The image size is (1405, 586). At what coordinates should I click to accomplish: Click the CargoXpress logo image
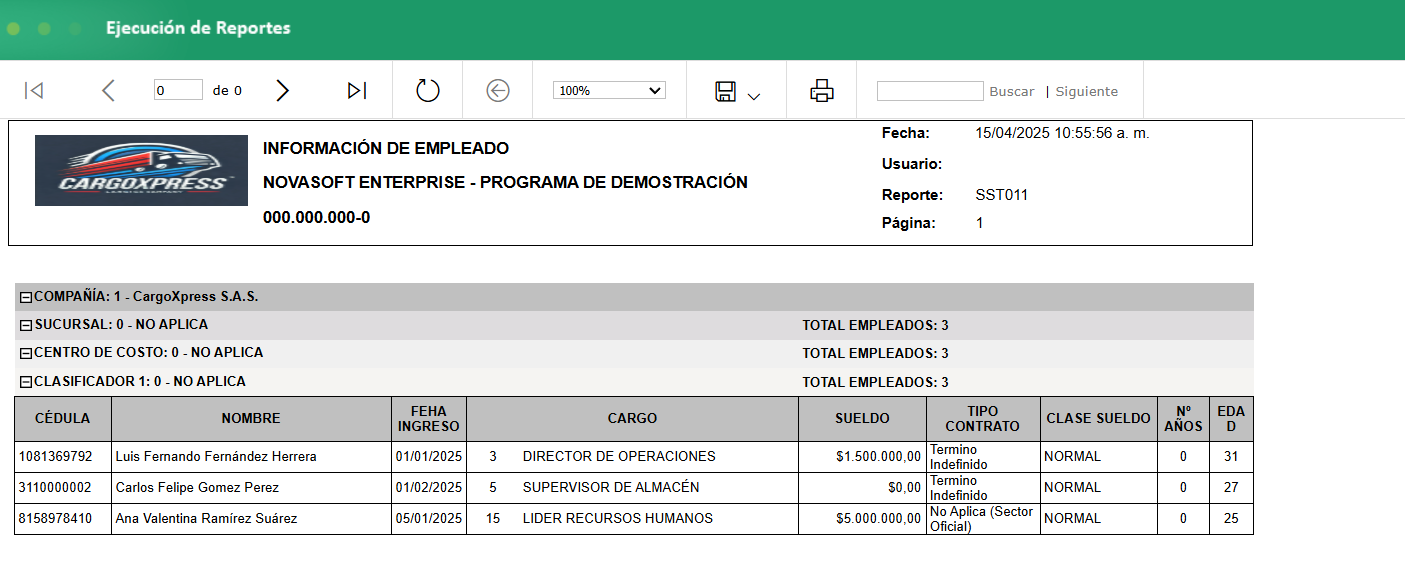pos(141,170)
